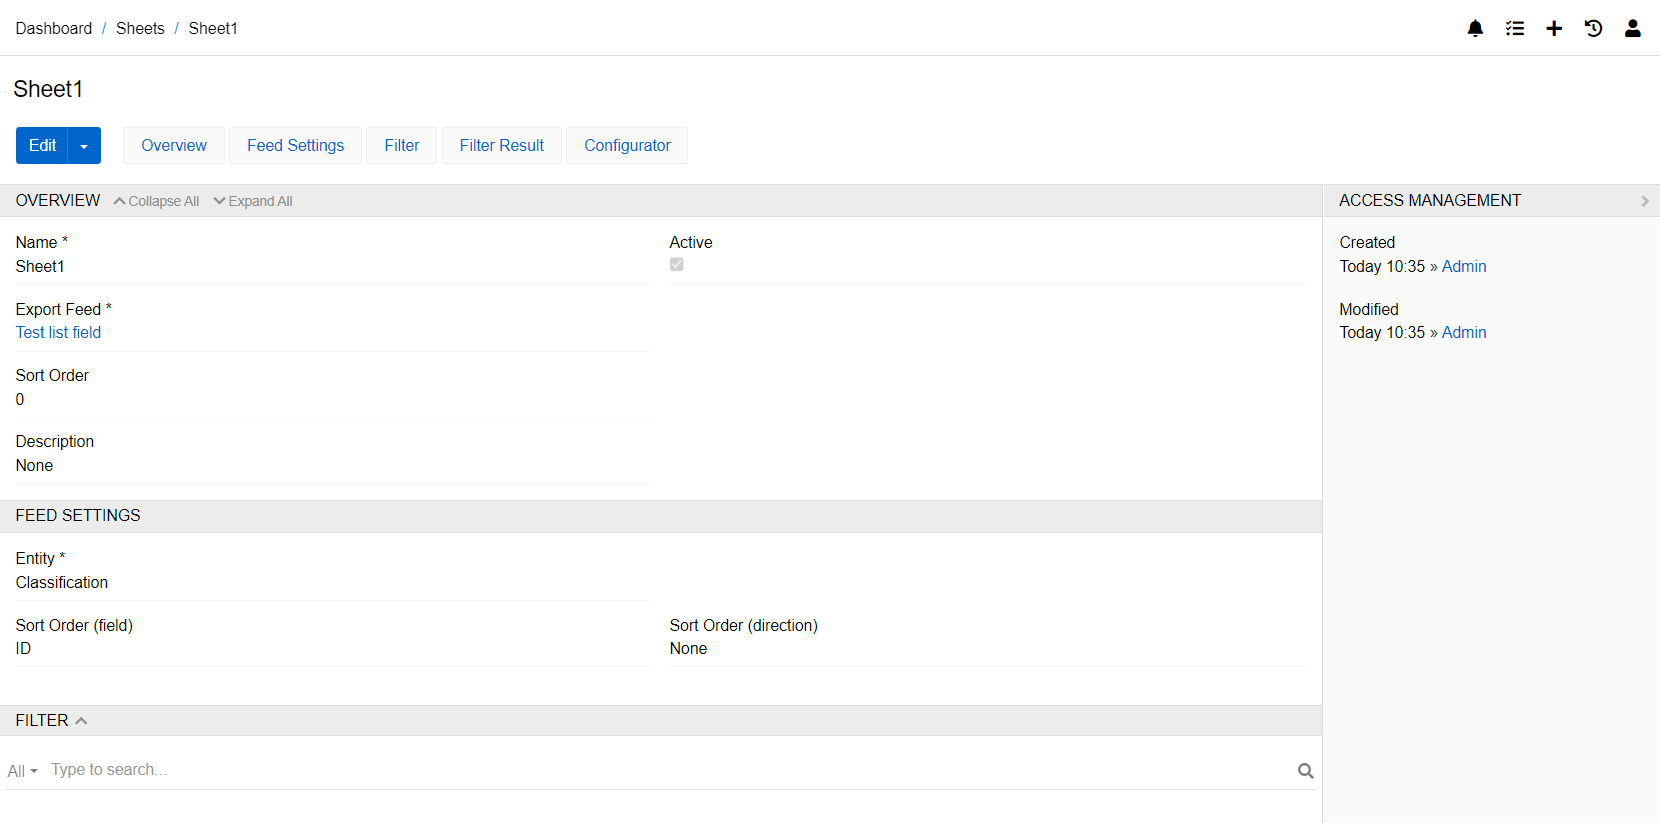Click the Sheet1 breadcrumb text

(213, 28)
